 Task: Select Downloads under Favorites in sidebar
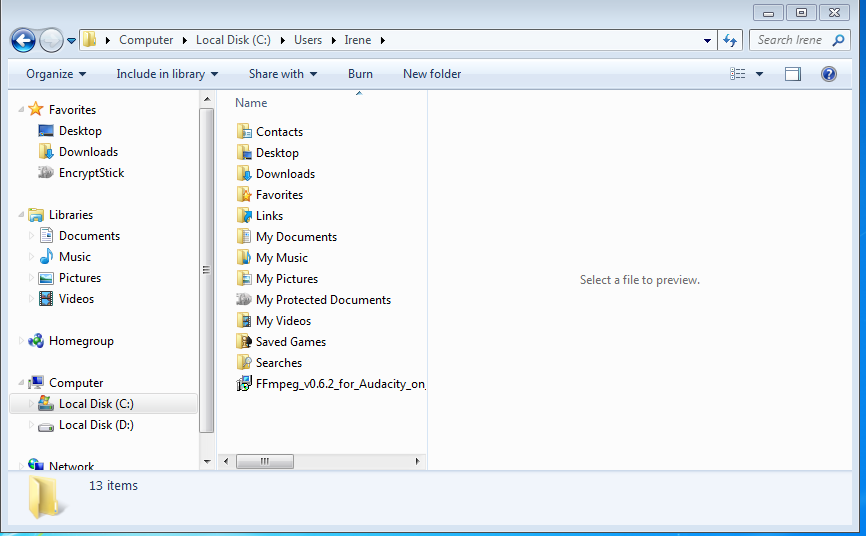88,152
